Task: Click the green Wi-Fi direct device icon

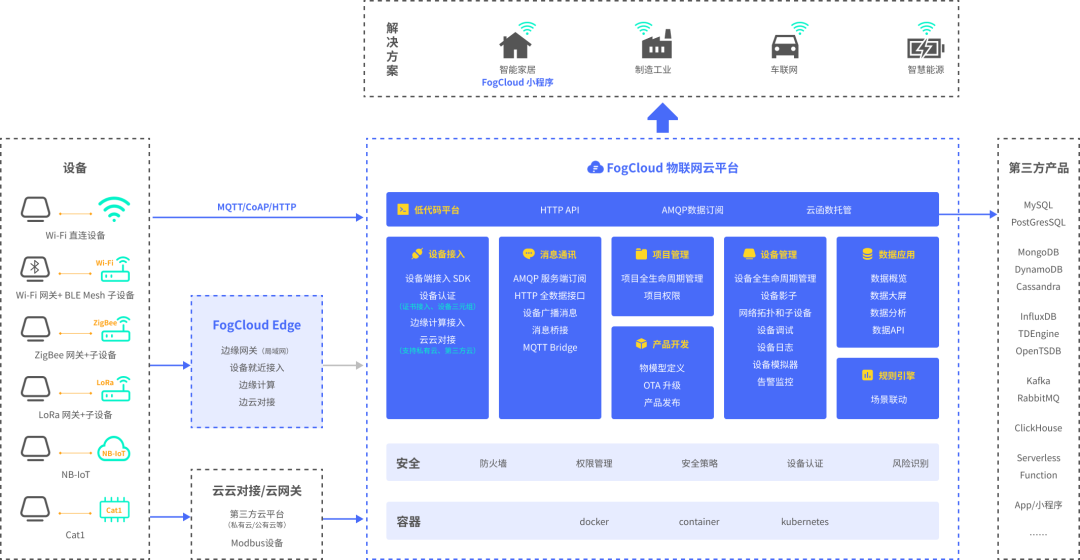Action: [x=113, y=210]
